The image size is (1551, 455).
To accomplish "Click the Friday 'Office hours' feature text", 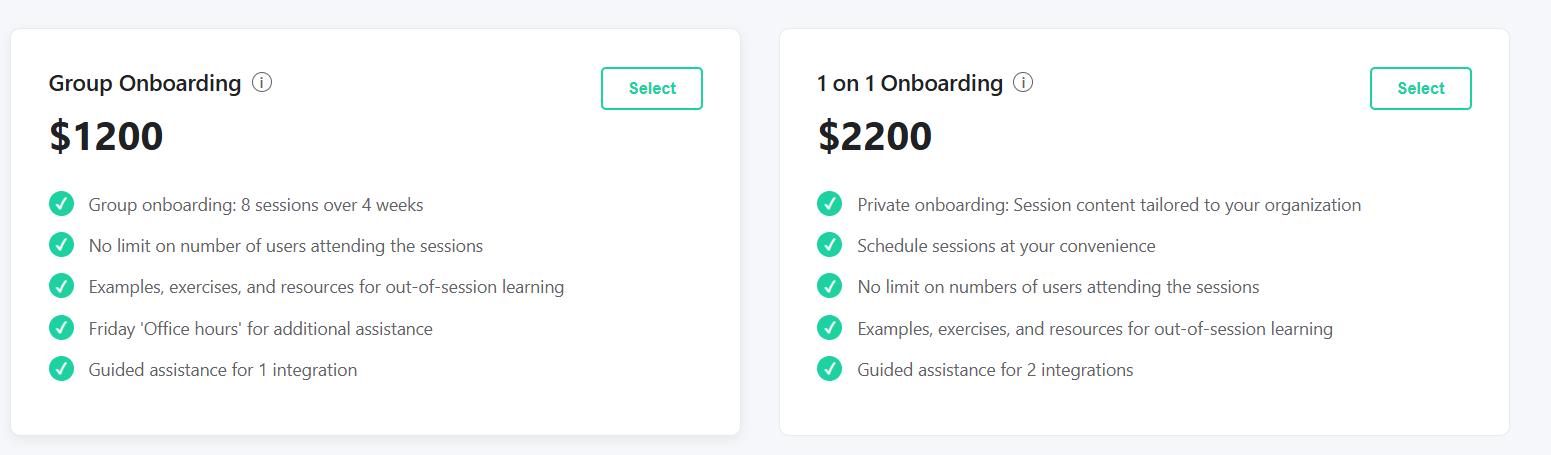I will (260, 328).
